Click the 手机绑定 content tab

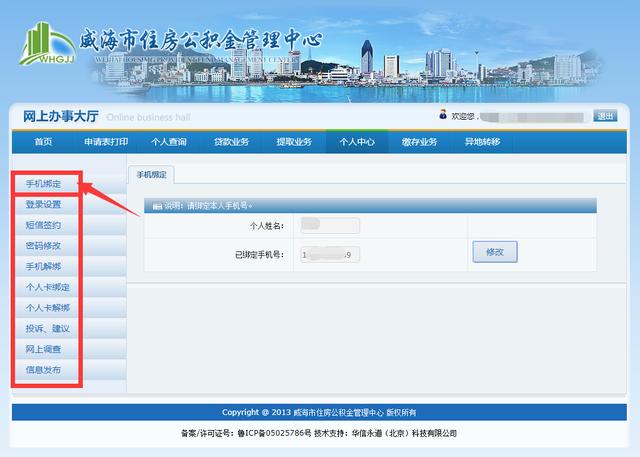click(151, 175)
